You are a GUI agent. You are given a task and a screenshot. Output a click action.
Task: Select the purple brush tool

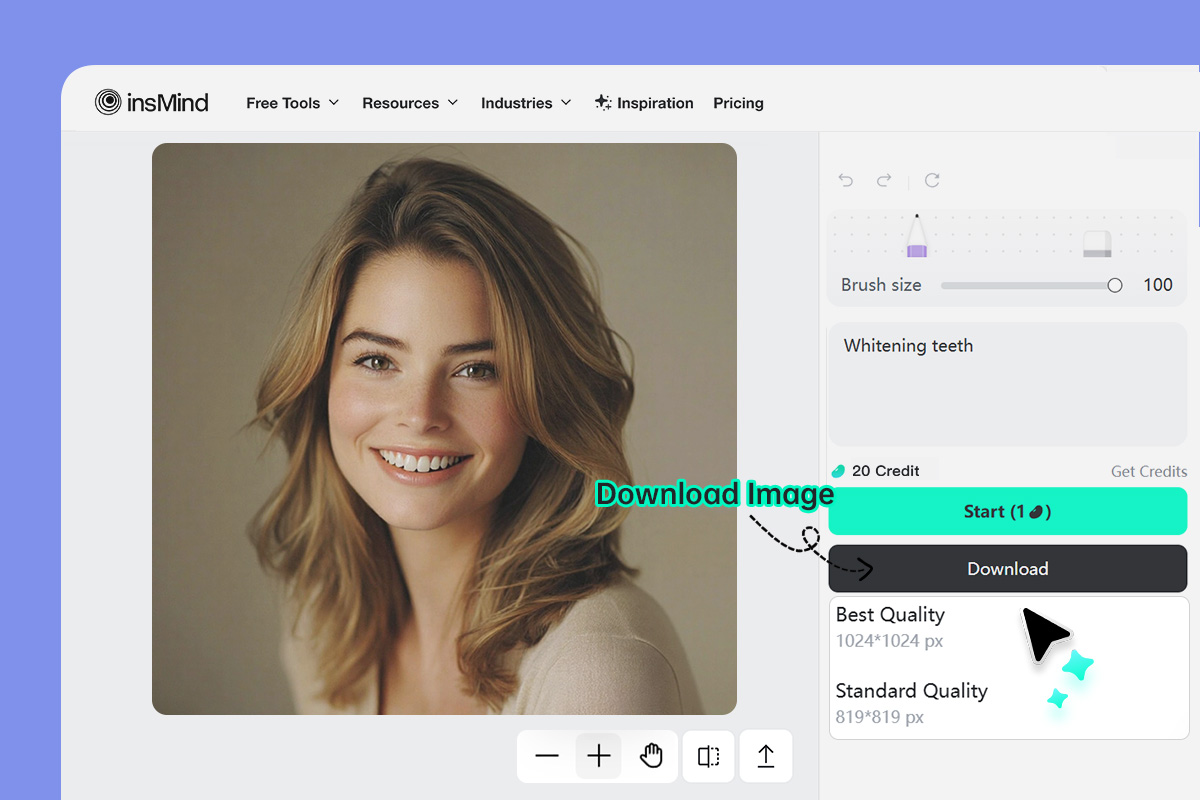(x=917, y=237)
